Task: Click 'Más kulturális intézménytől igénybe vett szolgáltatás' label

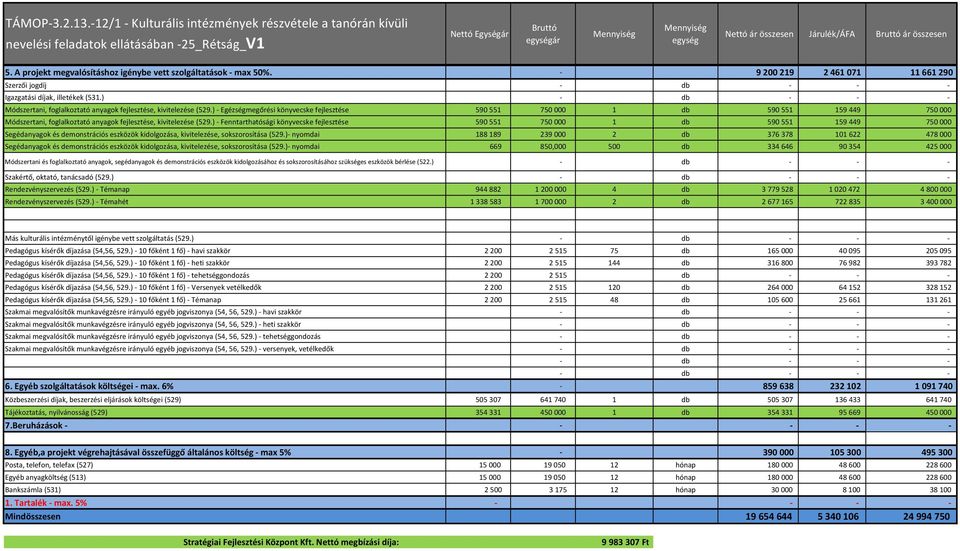Action: click(99, 239)
